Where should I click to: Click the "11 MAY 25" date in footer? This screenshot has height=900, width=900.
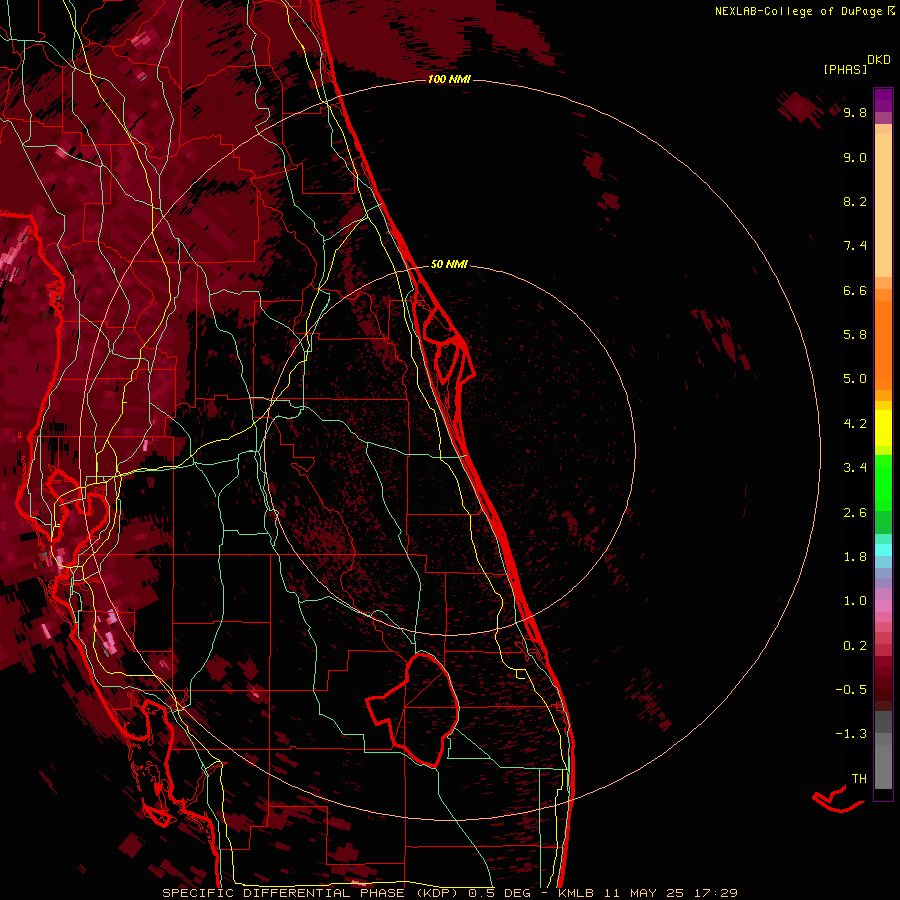[643, 893]
